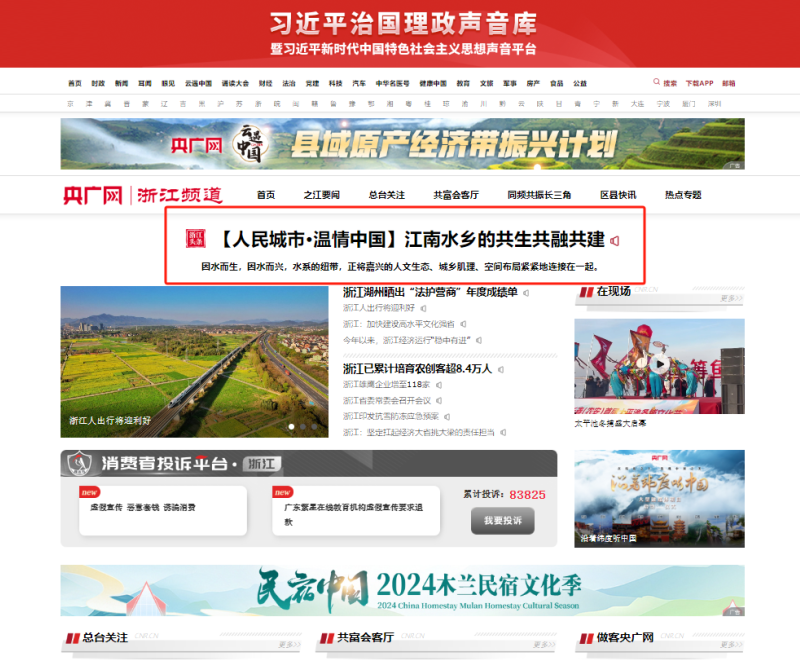This screenshot has width=800, height=661.
Task: Switch to the 之江要闻 tab
Action: [x=322, y=195]
